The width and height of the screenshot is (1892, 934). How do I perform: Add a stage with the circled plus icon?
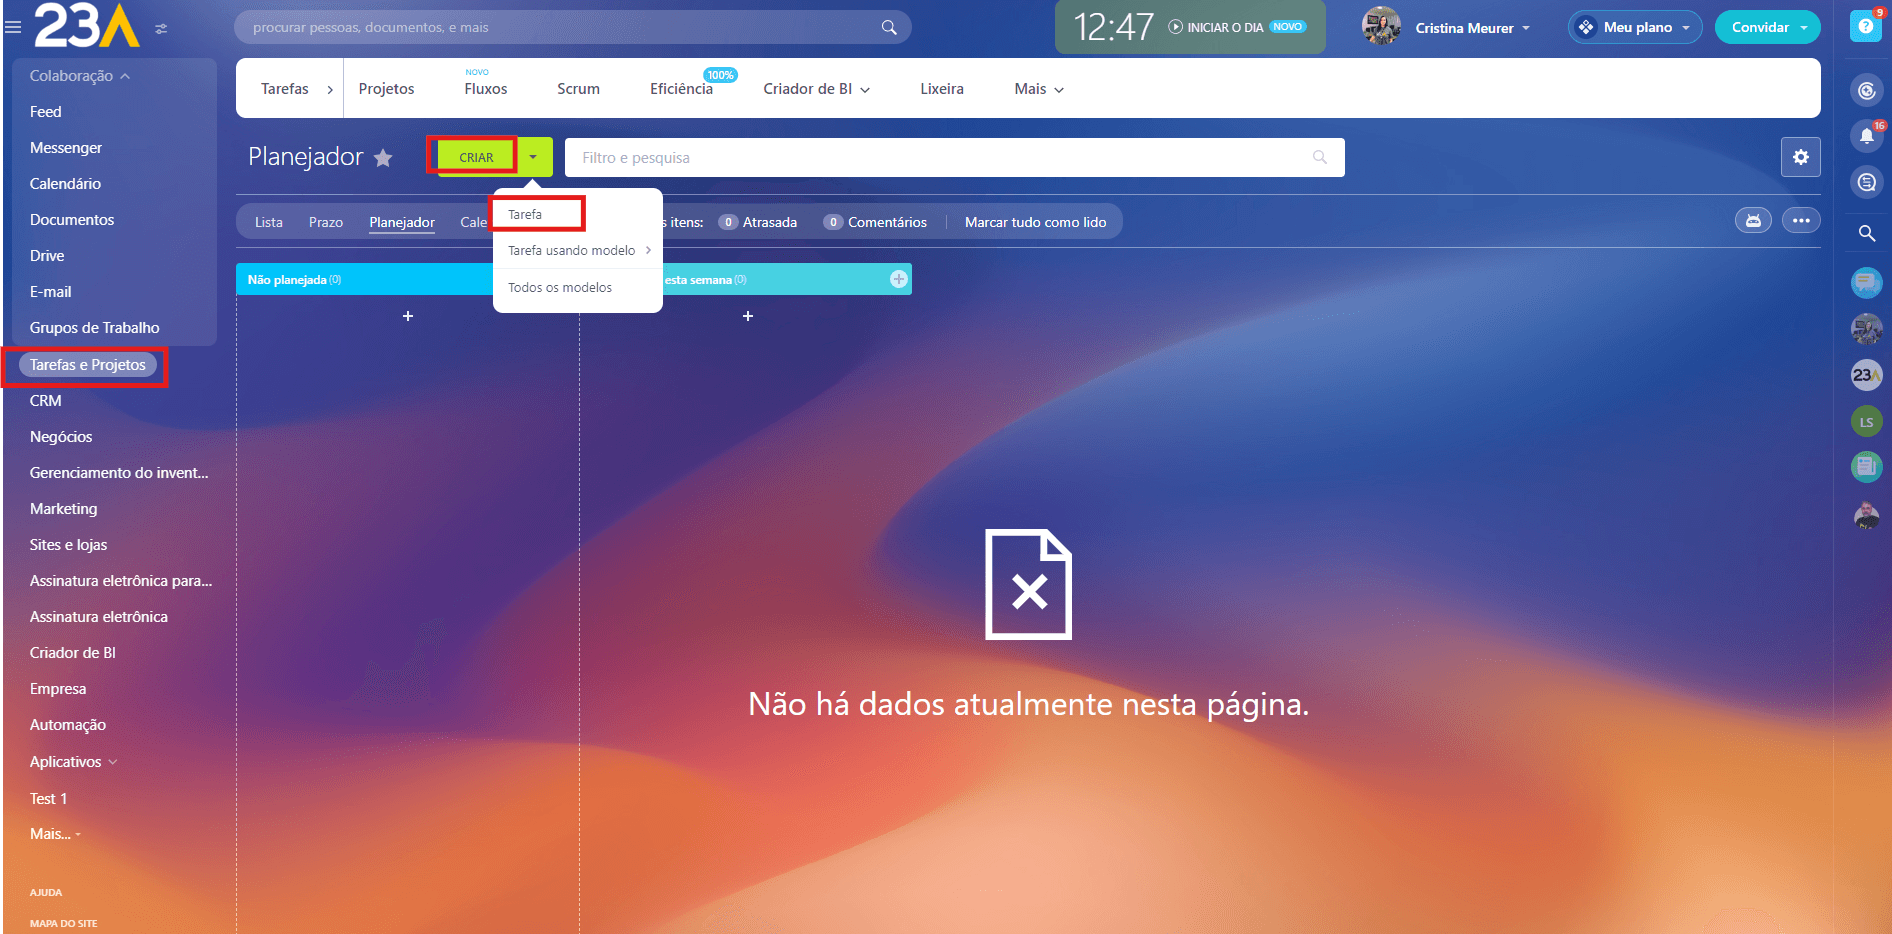pos(899,280)
